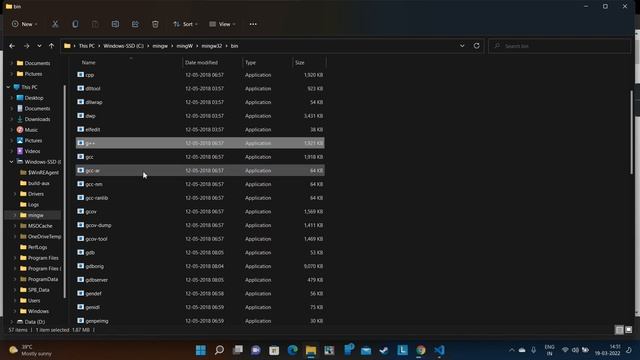The height and width of the screenshot is (360, 640).
Task: Open taskbar Search
Action: pos(219,350)
